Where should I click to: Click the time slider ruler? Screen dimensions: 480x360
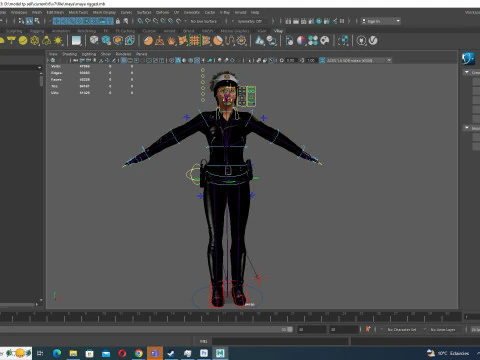coord(230,317)
